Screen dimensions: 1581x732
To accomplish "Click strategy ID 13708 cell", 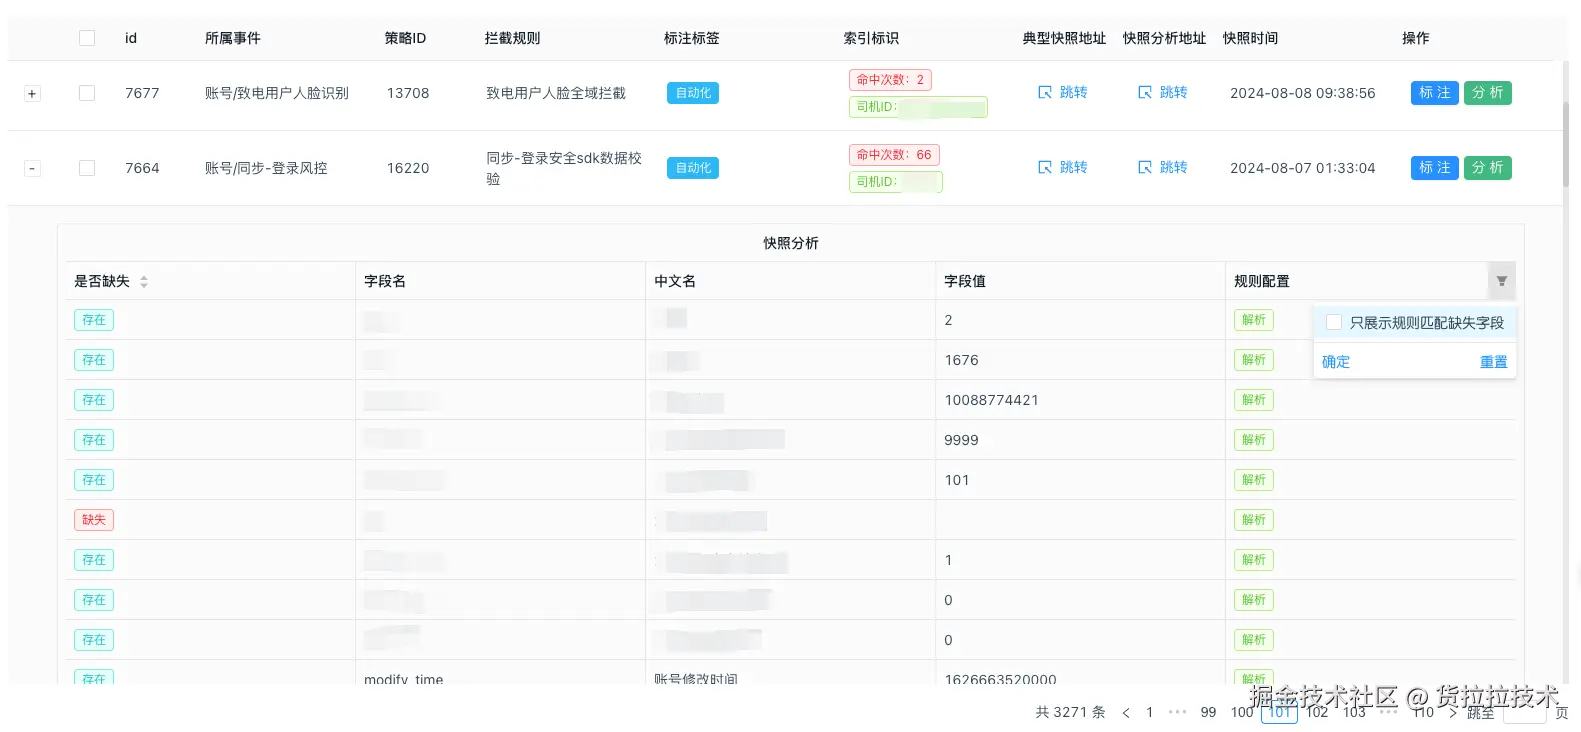I will coord(408,93).
